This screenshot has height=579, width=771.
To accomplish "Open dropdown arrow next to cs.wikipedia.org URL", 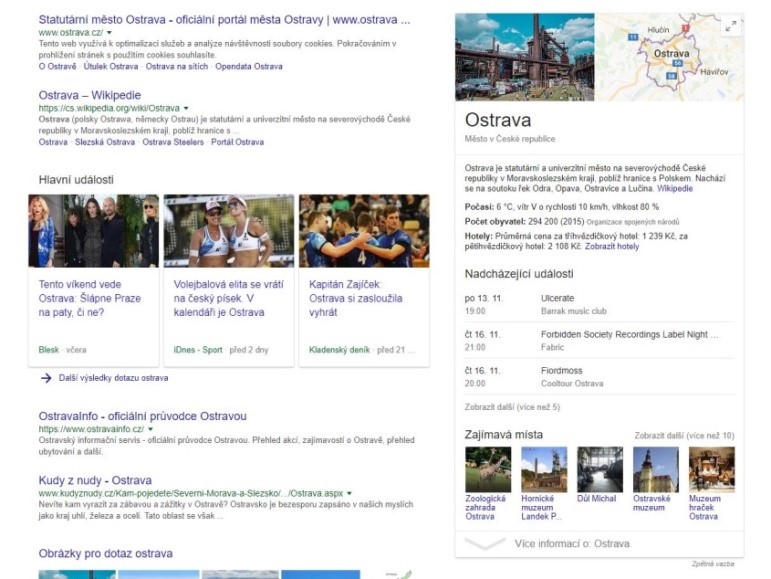I will [x=186, y=108].
